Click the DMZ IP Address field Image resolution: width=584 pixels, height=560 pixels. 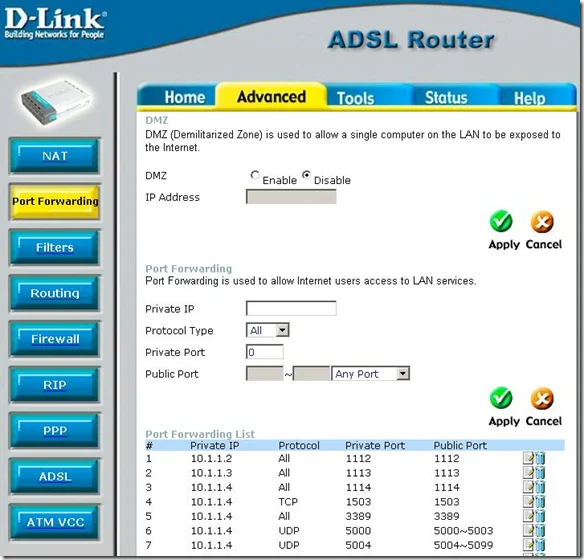(291, 197)
